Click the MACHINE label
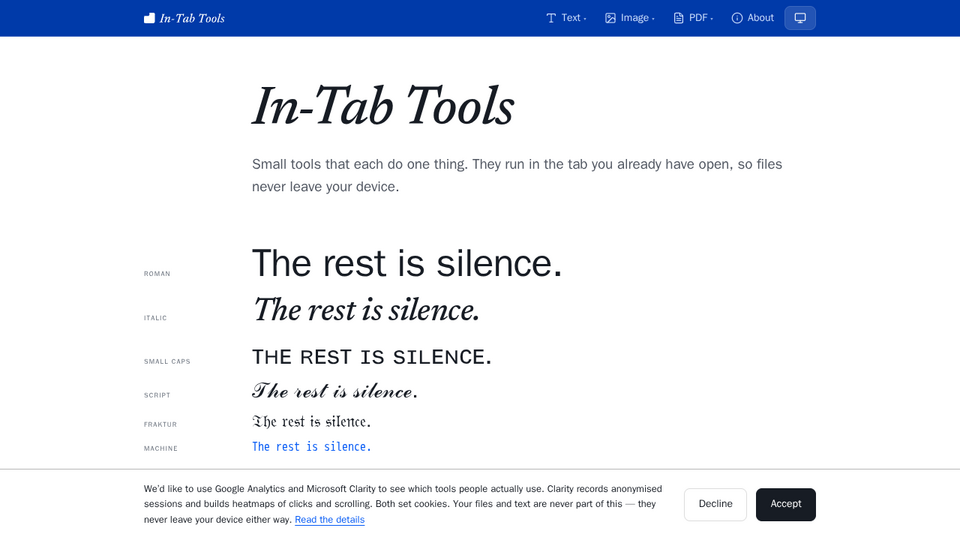Viewport: 960px width, 540px height. click(161, 449)
